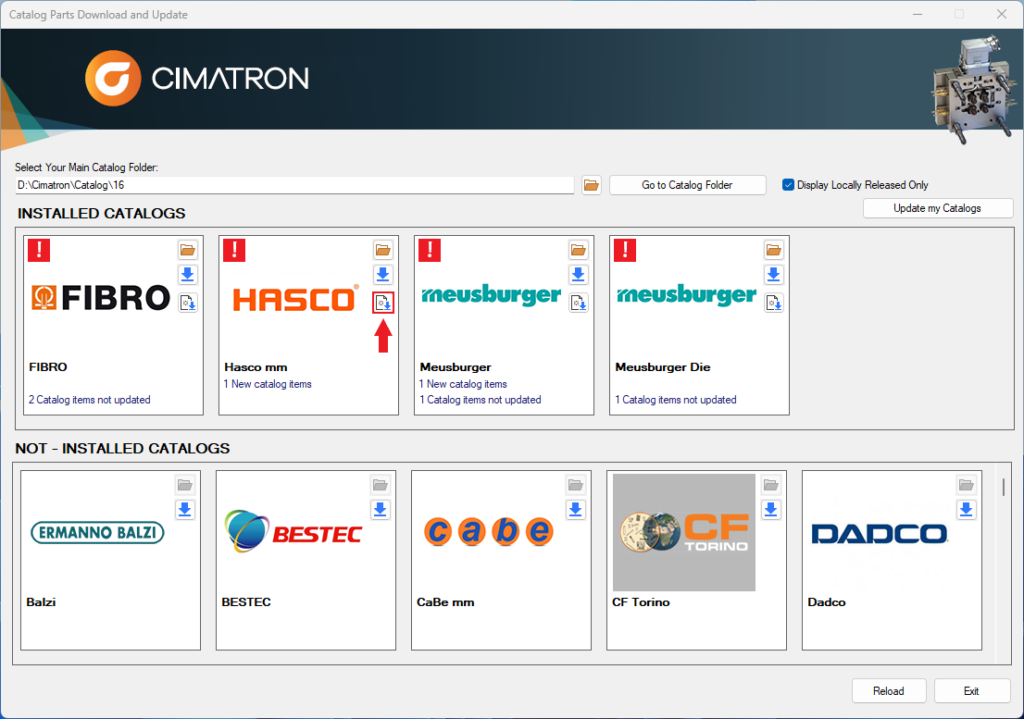
Task: Click the Go to Catalog Folder button
Action: click(x=687, y=185)
